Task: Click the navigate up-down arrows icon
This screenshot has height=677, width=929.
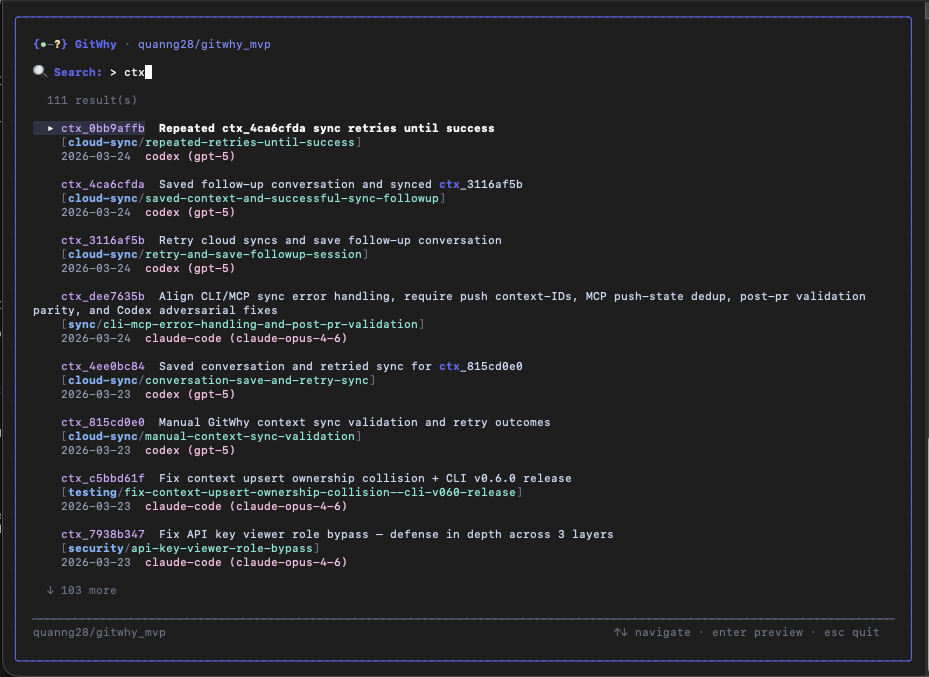Action: [x=620, y=632]
